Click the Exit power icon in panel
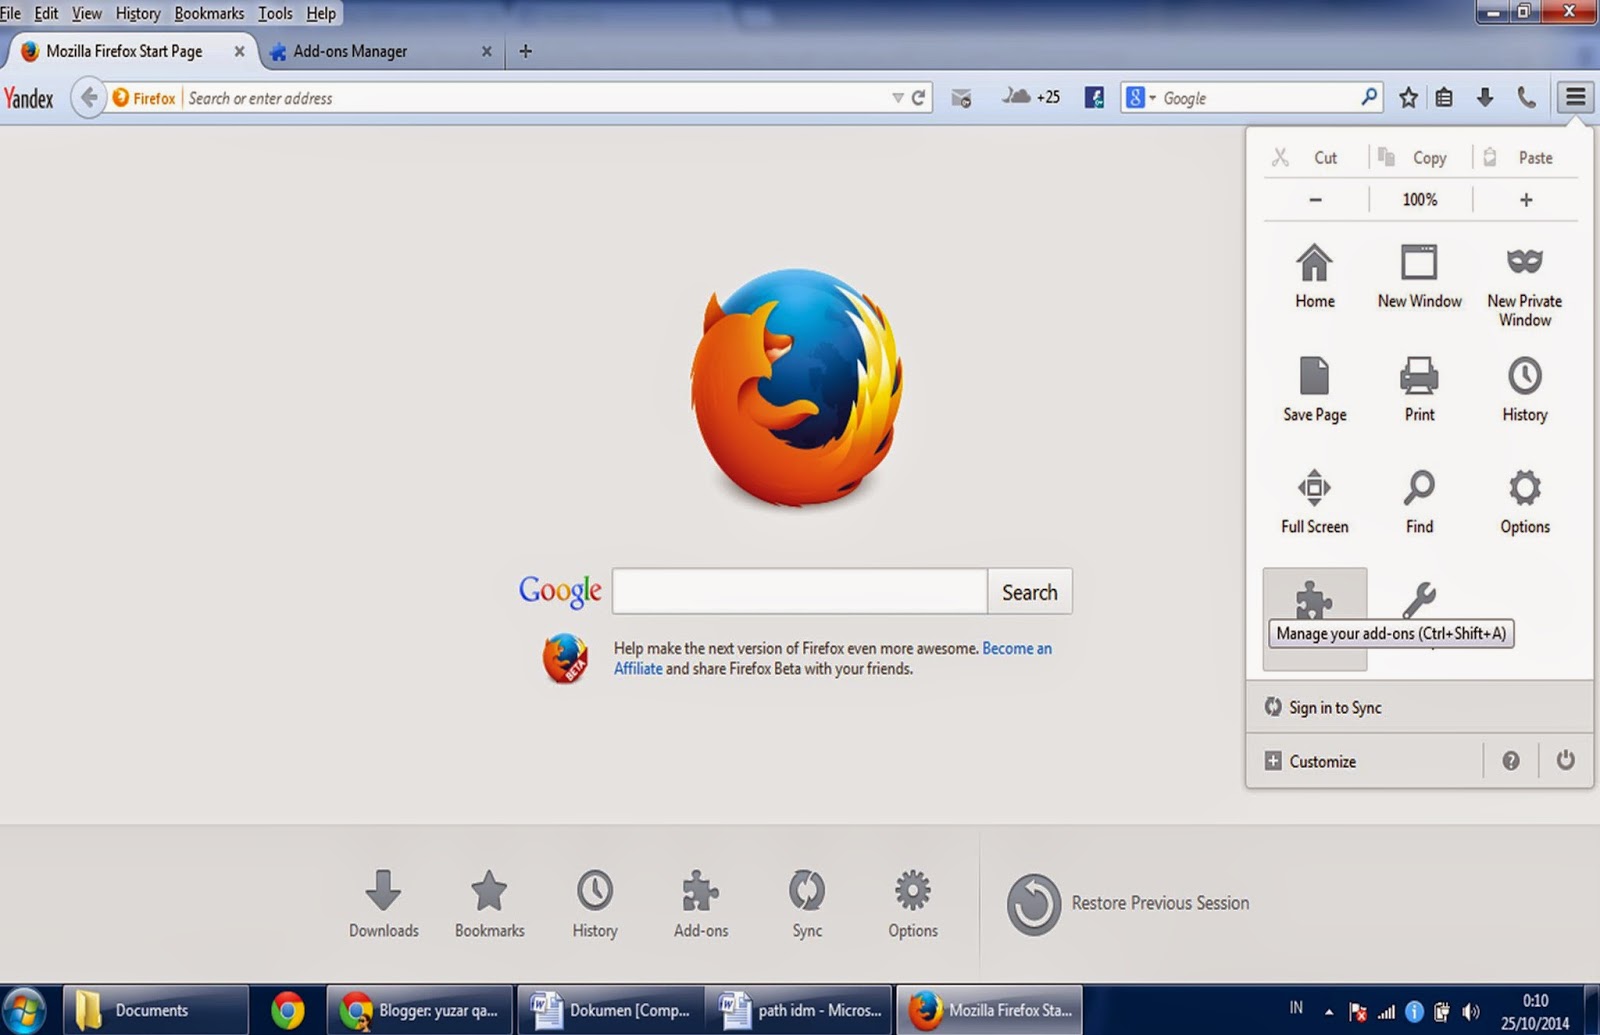1600x1035 pixels. 1565,760
